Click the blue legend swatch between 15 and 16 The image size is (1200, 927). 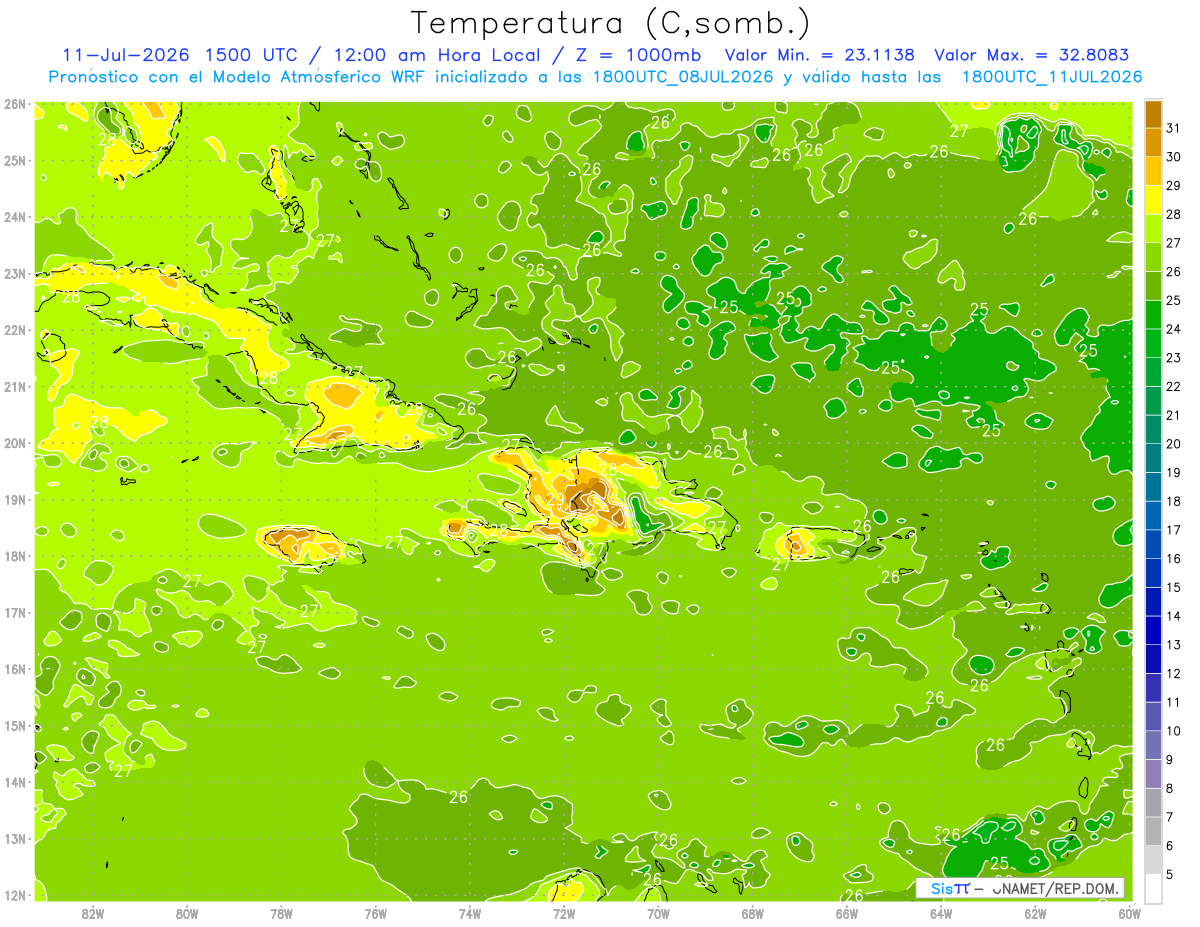pyautogui.click(x=1153, y=573)
